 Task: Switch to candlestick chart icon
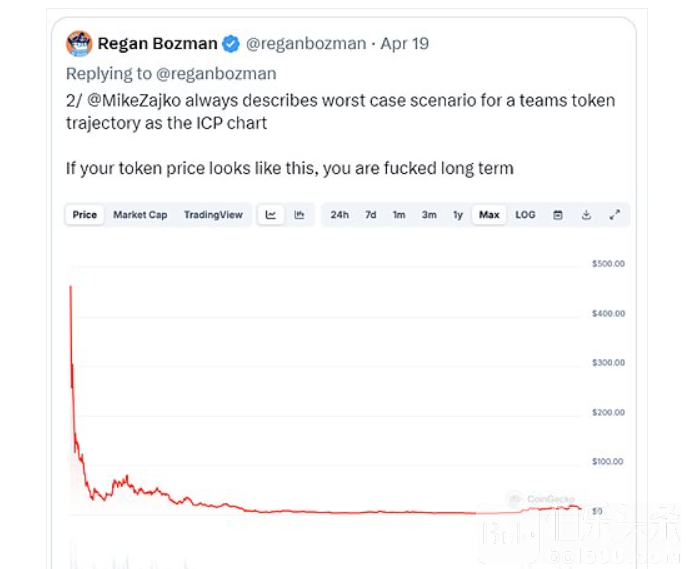click(x=299, y=215)
